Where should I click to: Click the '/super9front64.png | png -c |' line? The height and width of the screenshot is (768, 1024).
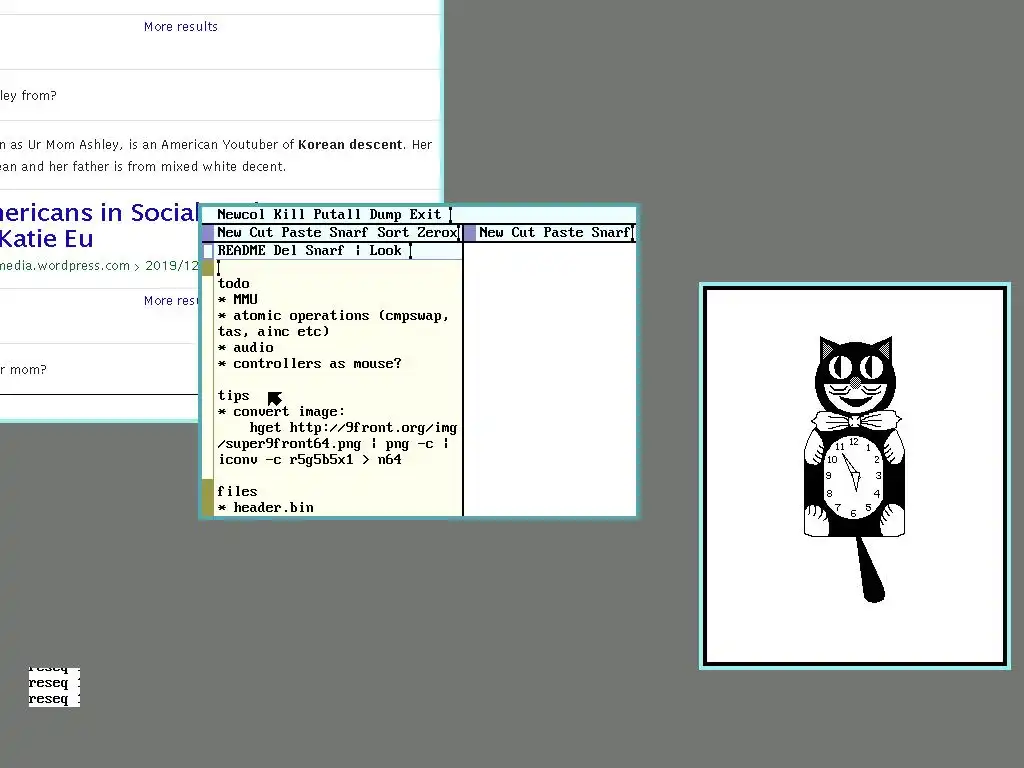pyautogui.click(x=333, y=443)
